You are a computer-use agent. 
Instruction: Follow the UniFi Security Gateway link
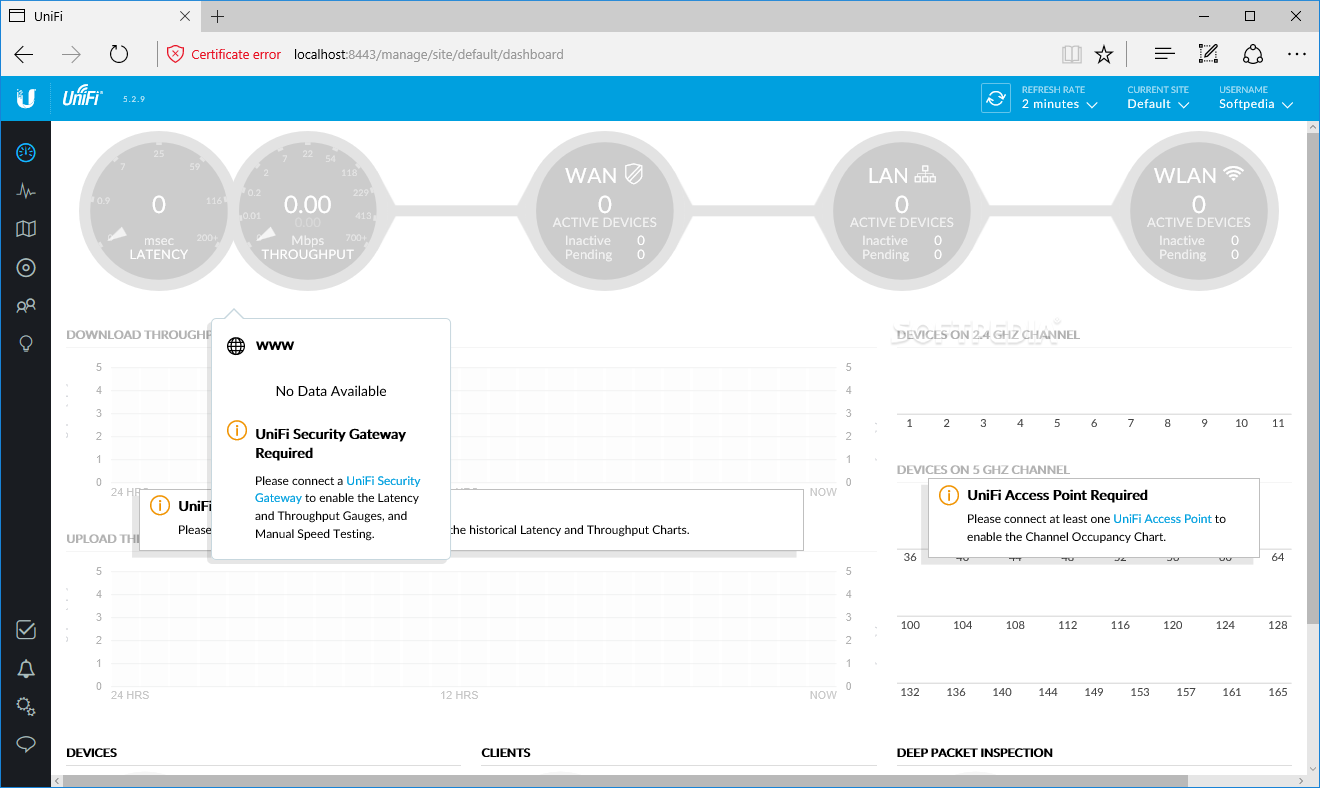[x=340, y=489]
